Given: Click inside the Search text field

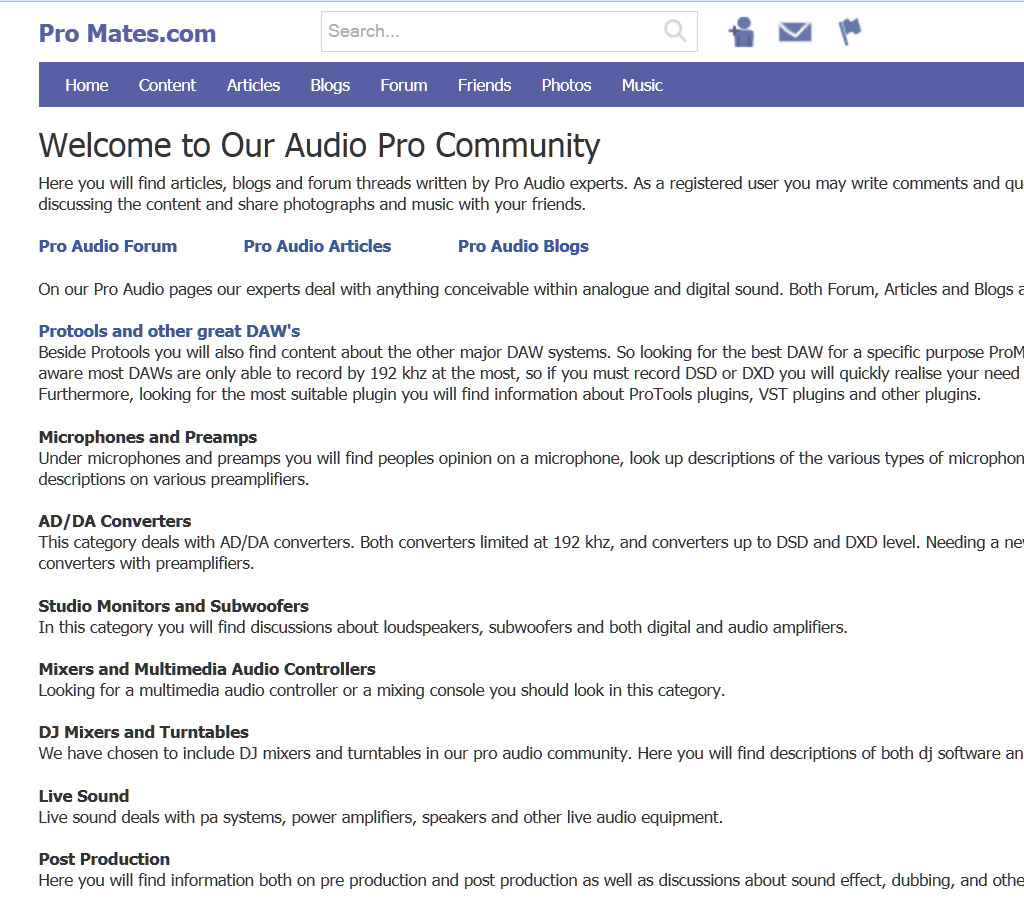Looking at the screenshot, I should (490, 31).
